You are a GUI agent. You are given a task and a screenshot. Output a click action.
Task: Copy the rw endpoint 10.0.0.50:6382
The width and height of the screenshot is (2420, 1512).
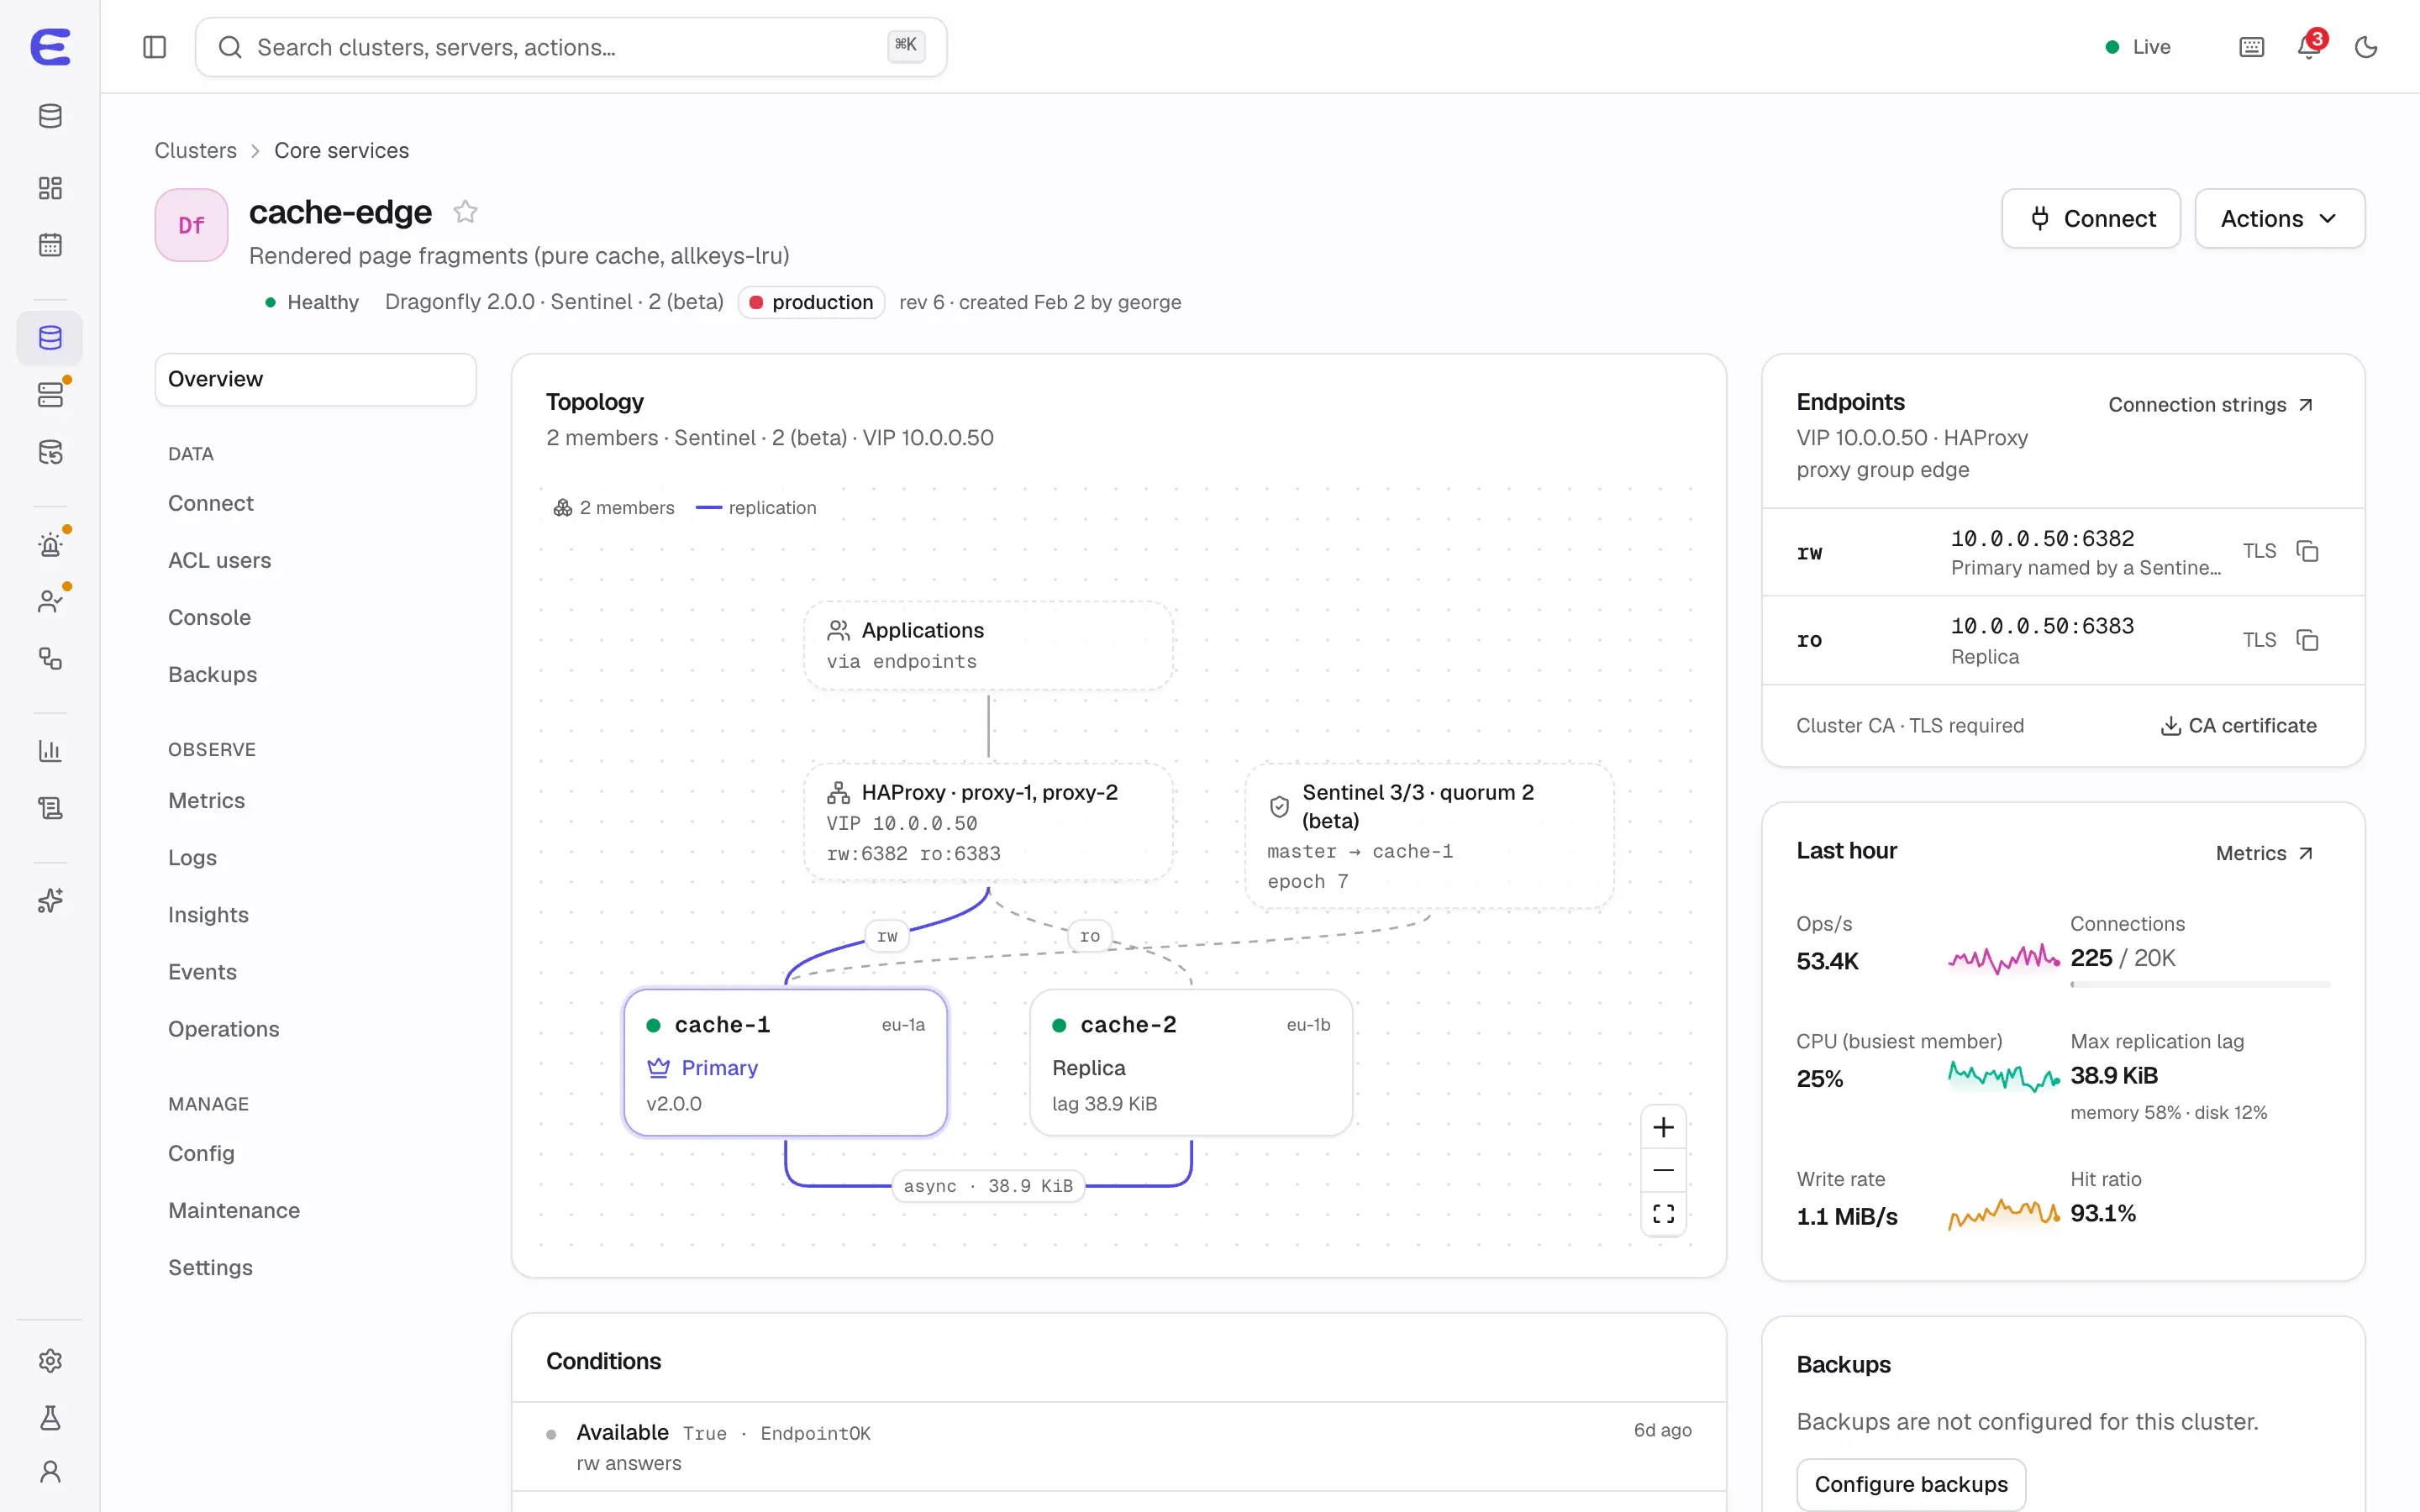(2307, 551)
